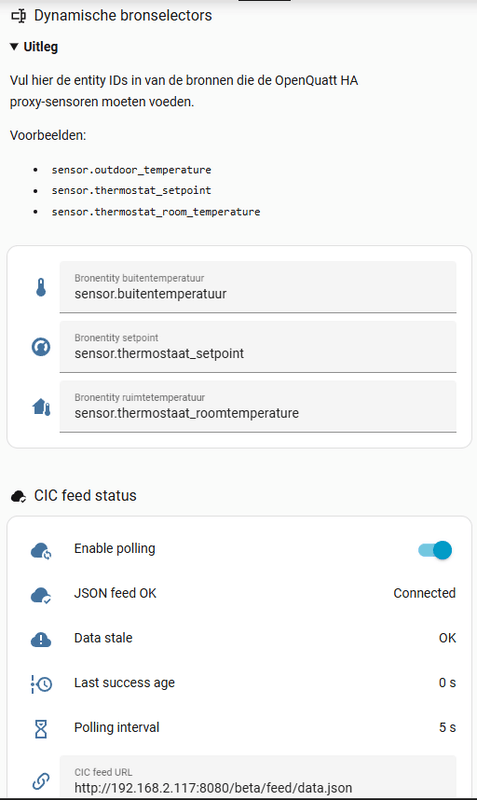Click the Enable polling cloud sync icon
The image size is (477, 800).
(x=41, y=551)
